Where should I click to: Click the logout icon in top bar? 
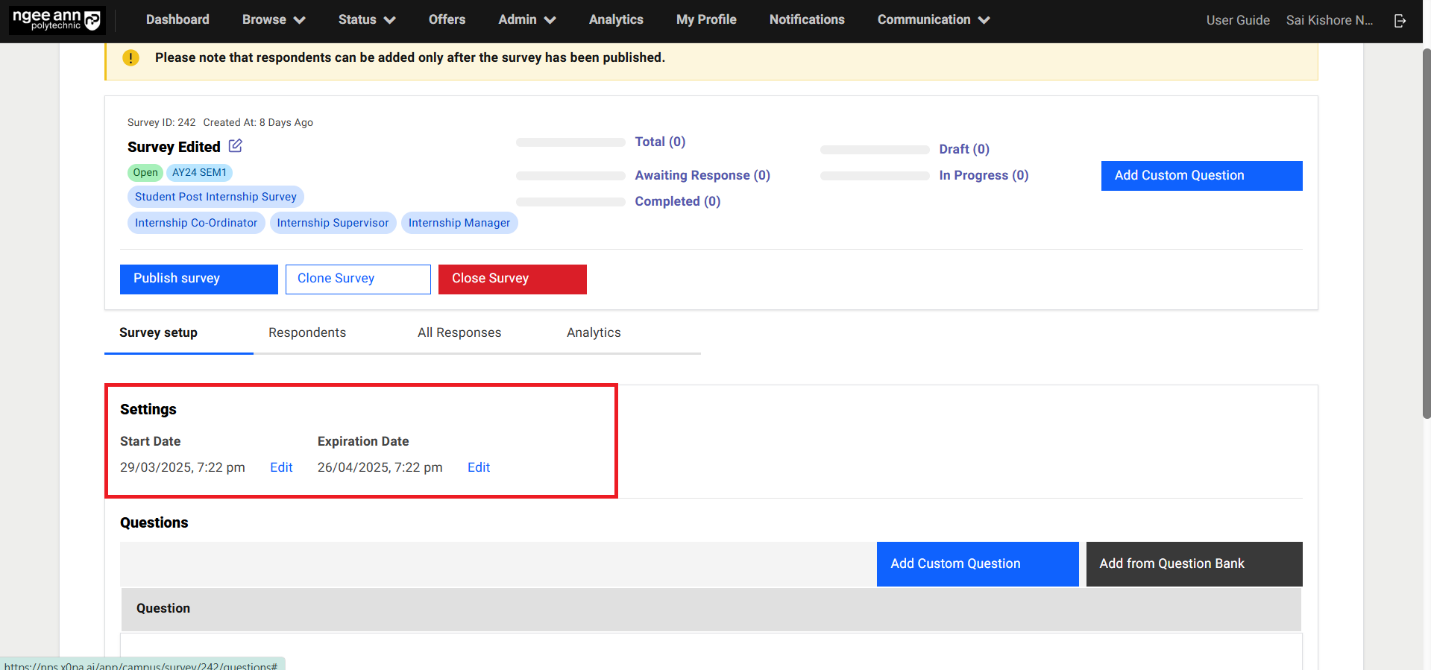point(1400,20)
